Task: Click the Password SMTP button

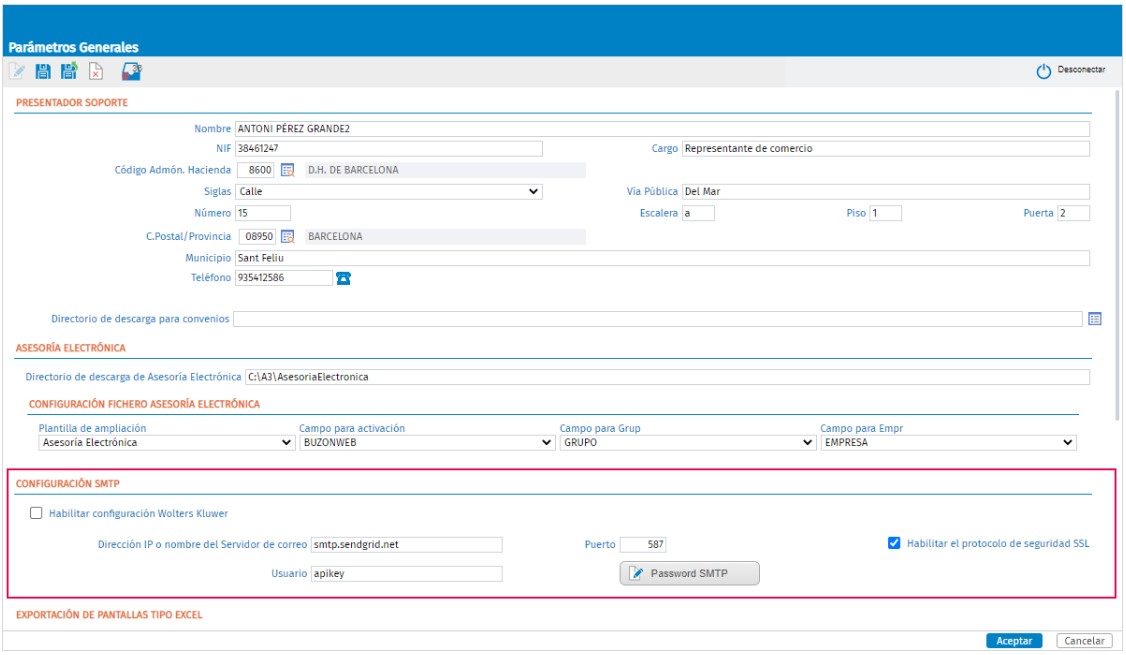Action: (689, 573)
